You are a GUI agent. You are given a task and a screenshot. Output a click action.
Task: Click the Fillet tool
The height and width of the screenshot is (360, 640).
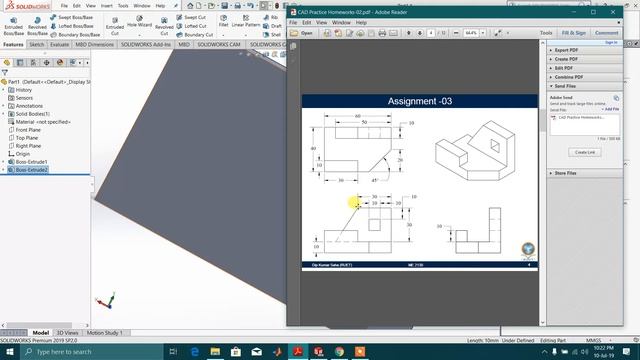pyautogui.click(x=223, y=21)
